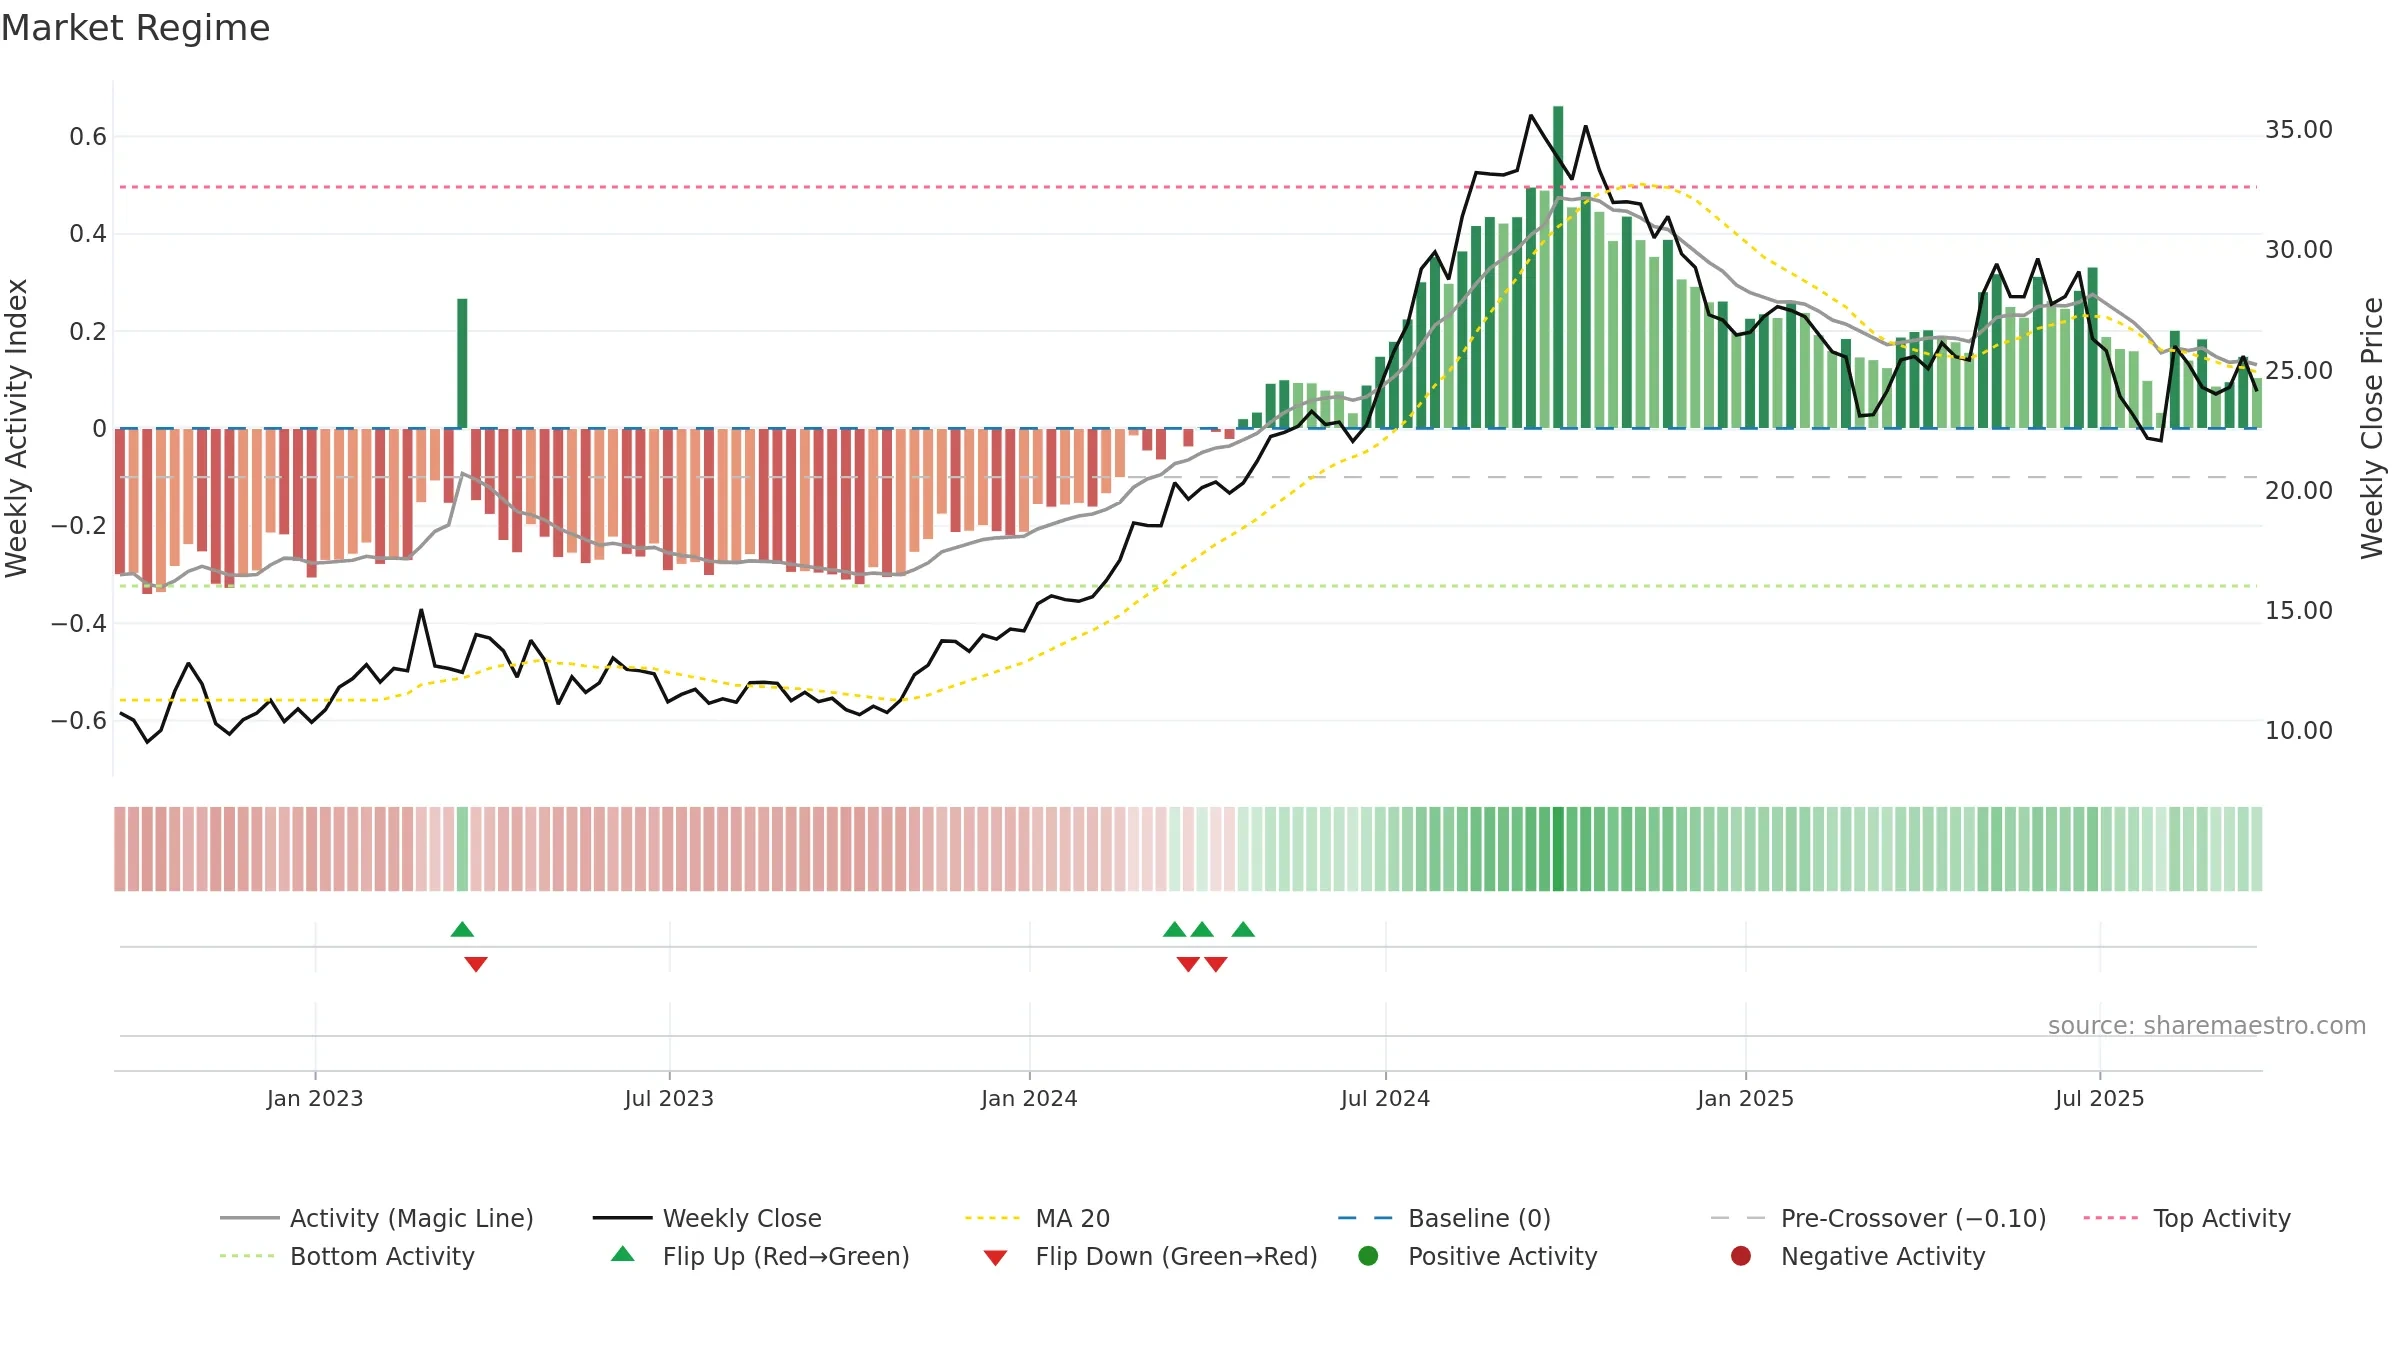The width and height of the screenshot is (2400, 1350).
Task: Click the Jul 2023 axis label
Action: point(669,1099)
